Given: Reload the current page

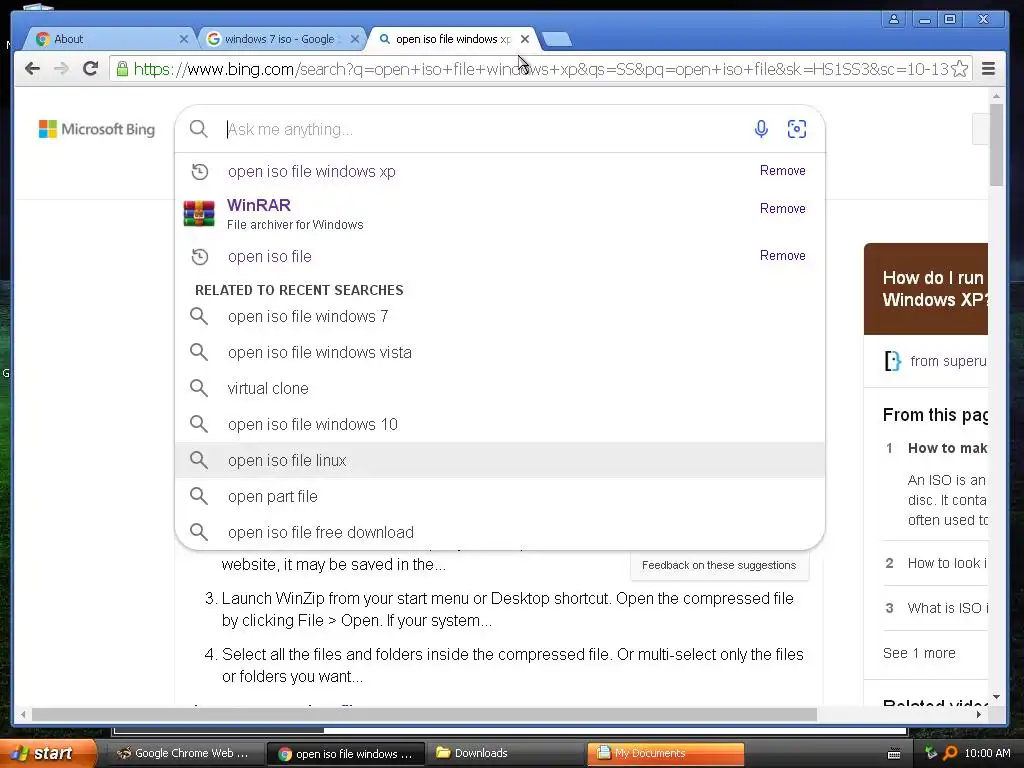Looking at the screenshot, I should click(x=91, y=69).
